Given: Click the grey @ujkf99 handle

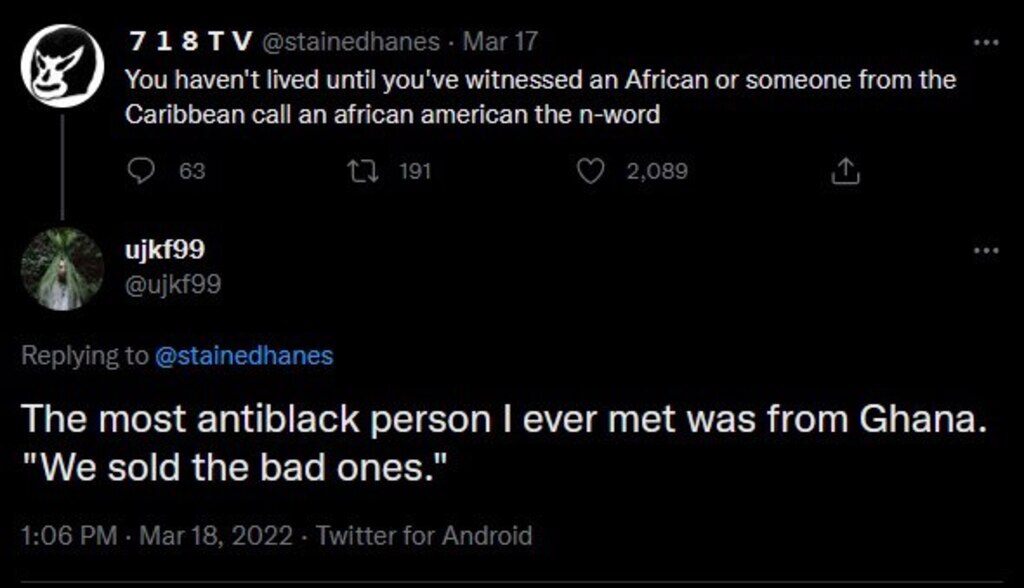Looking at the screenshot, I should tap(173, 286).
